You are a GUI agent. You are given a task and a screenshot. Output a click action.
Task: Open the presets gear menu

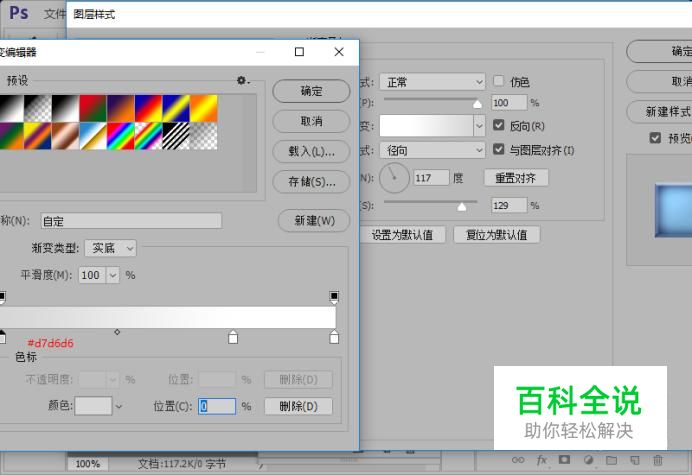(242, 80)
